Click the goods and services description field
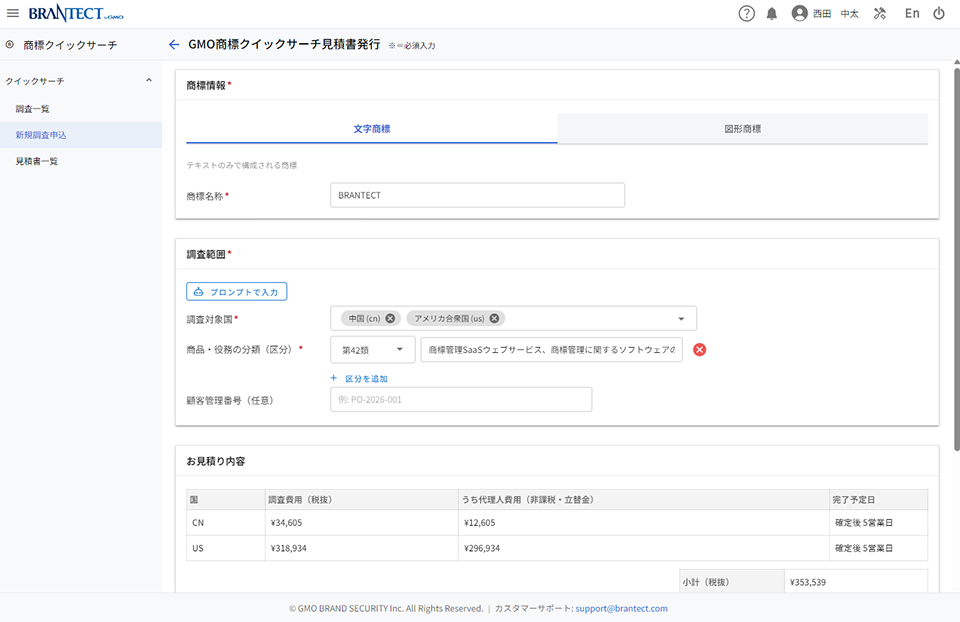 (x=552, y=350)
